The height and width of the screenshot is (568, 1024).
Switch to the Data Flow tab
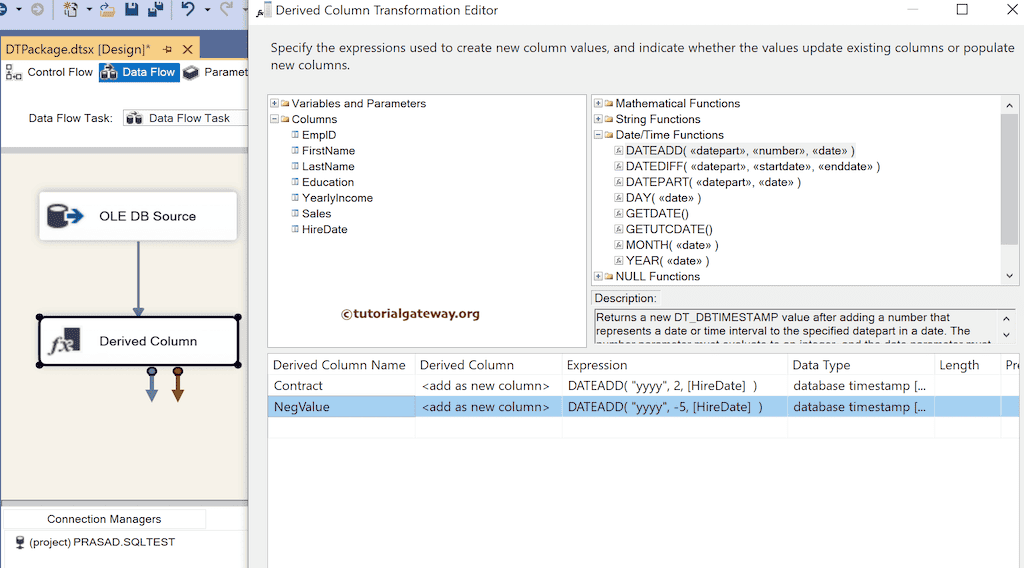pyautogui.click(x=139, y=72)
